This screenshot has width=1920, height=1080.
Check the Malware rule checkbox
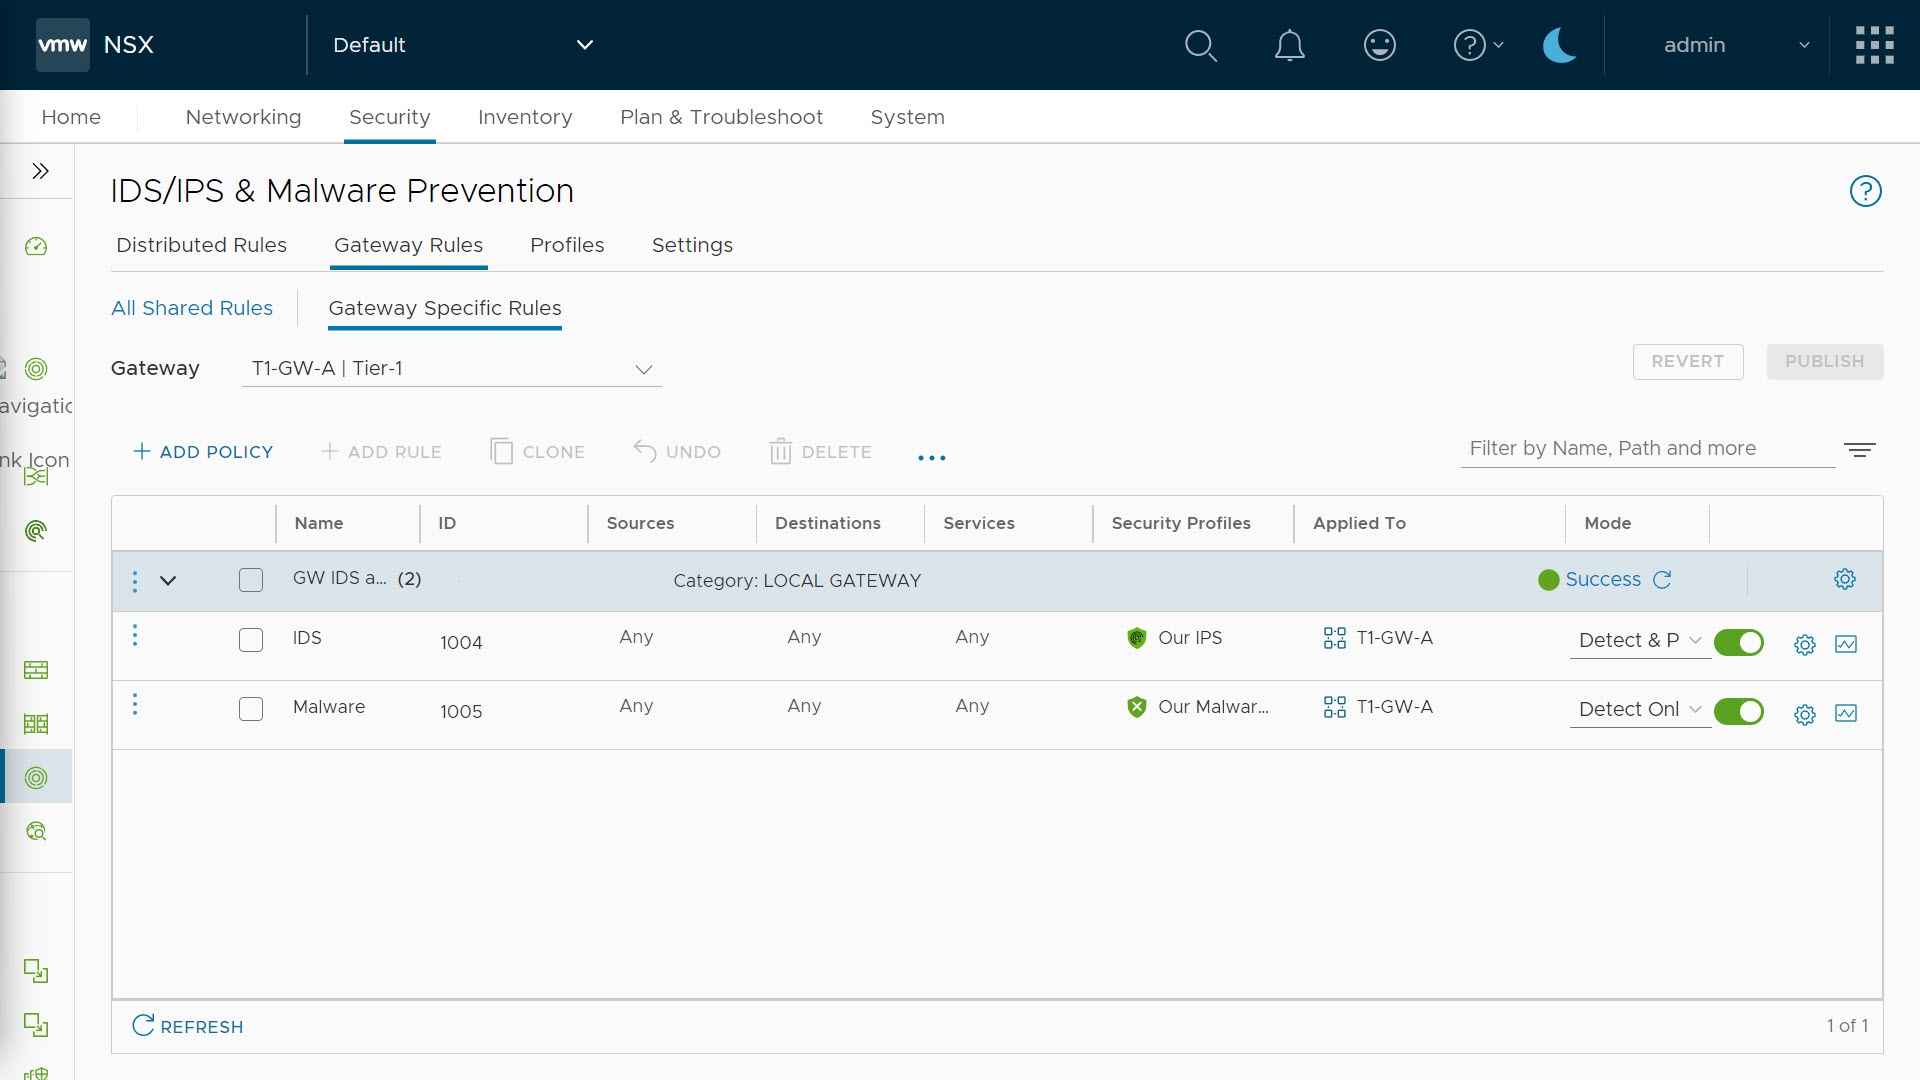point(251,709)
